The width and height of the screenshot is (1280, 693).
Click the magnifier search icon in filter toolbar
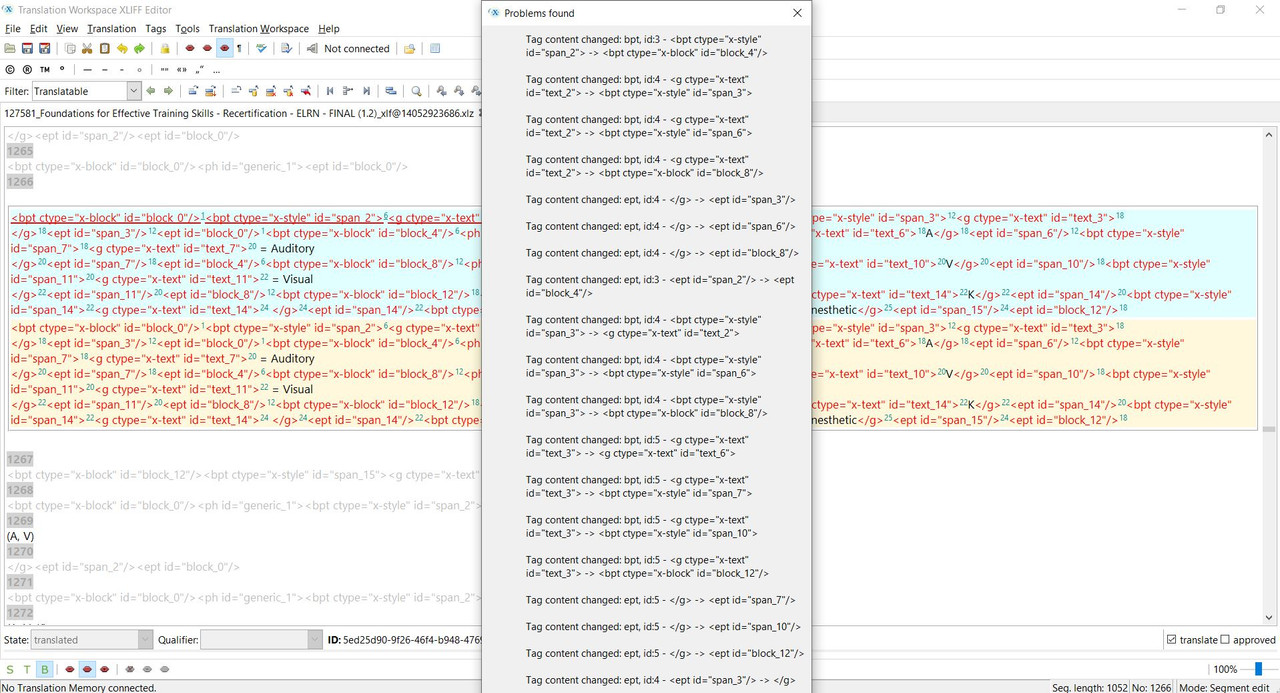point(416,91)
